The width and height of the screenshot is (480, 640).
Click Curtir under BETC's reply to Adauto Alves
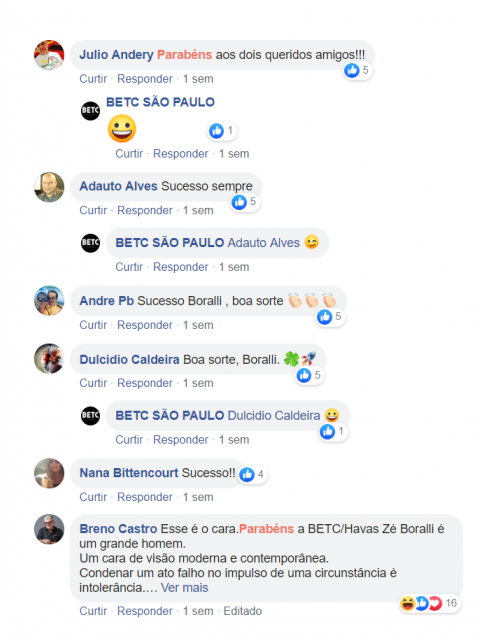pyautogui.click(x=129, y=267)
